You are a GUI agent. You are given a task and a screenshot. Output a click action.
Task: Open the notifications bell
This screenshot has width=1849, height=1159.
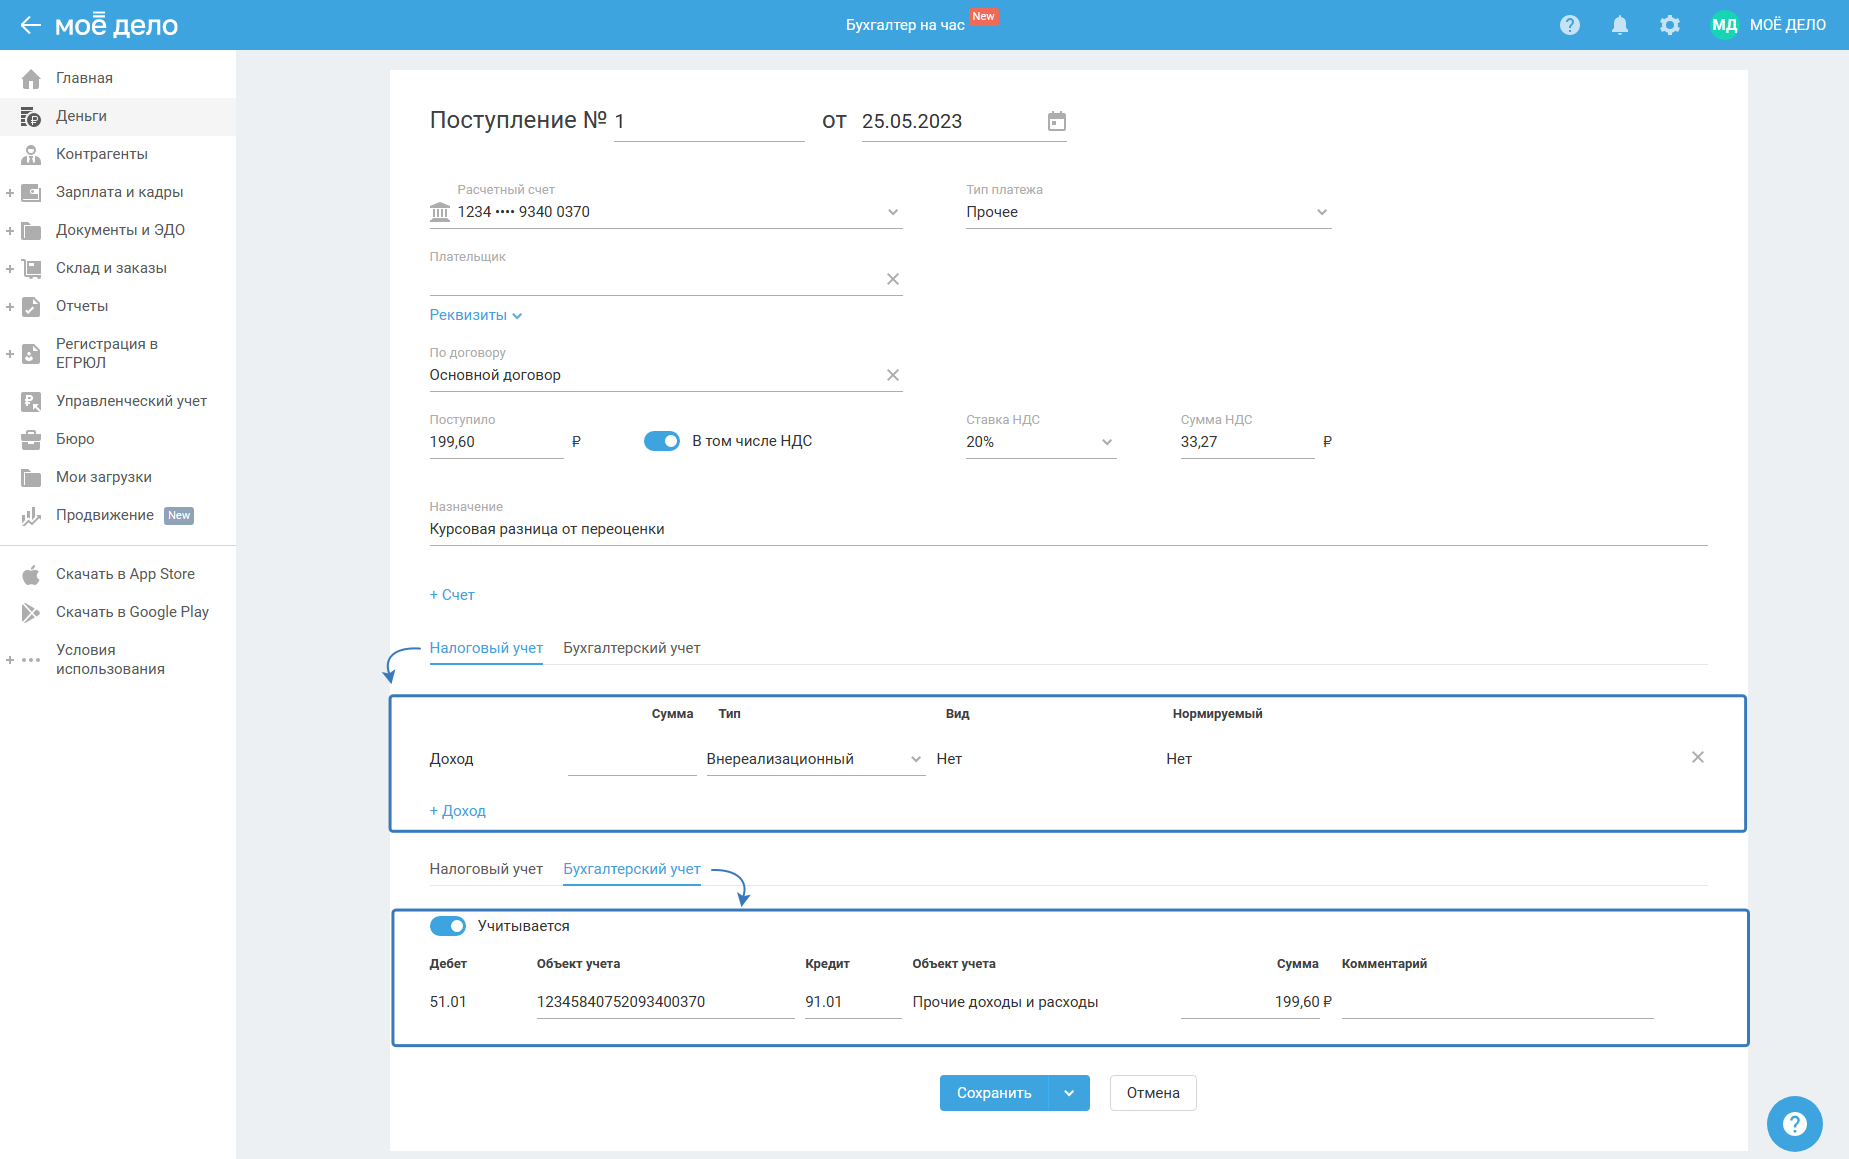tap(1619, 25)
